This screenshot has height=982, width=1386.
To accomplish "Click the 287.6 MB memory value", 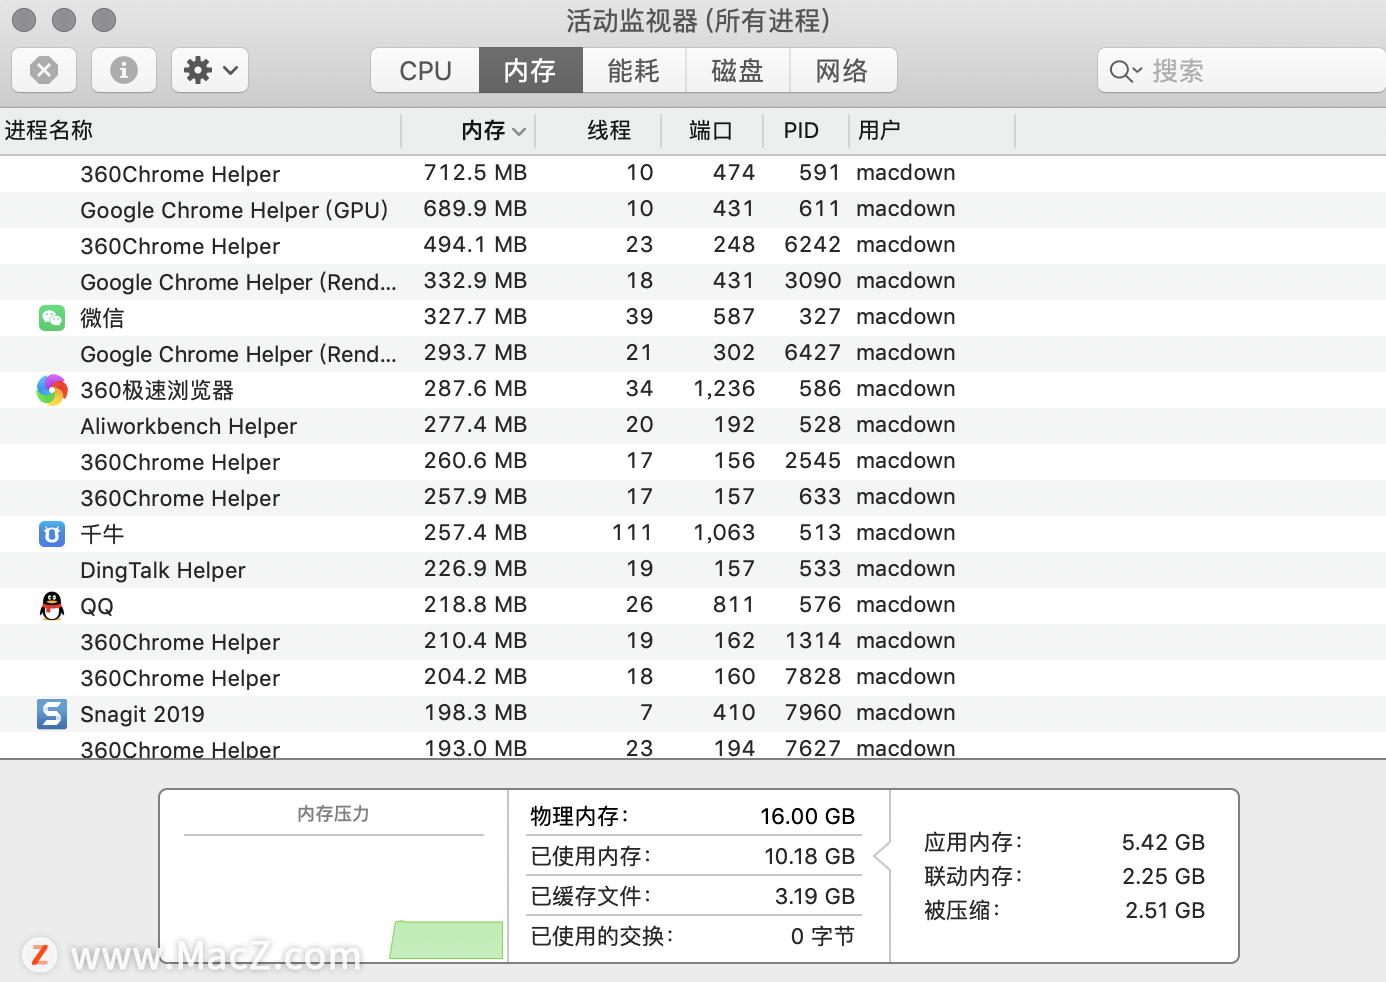I will pos(475,388).
